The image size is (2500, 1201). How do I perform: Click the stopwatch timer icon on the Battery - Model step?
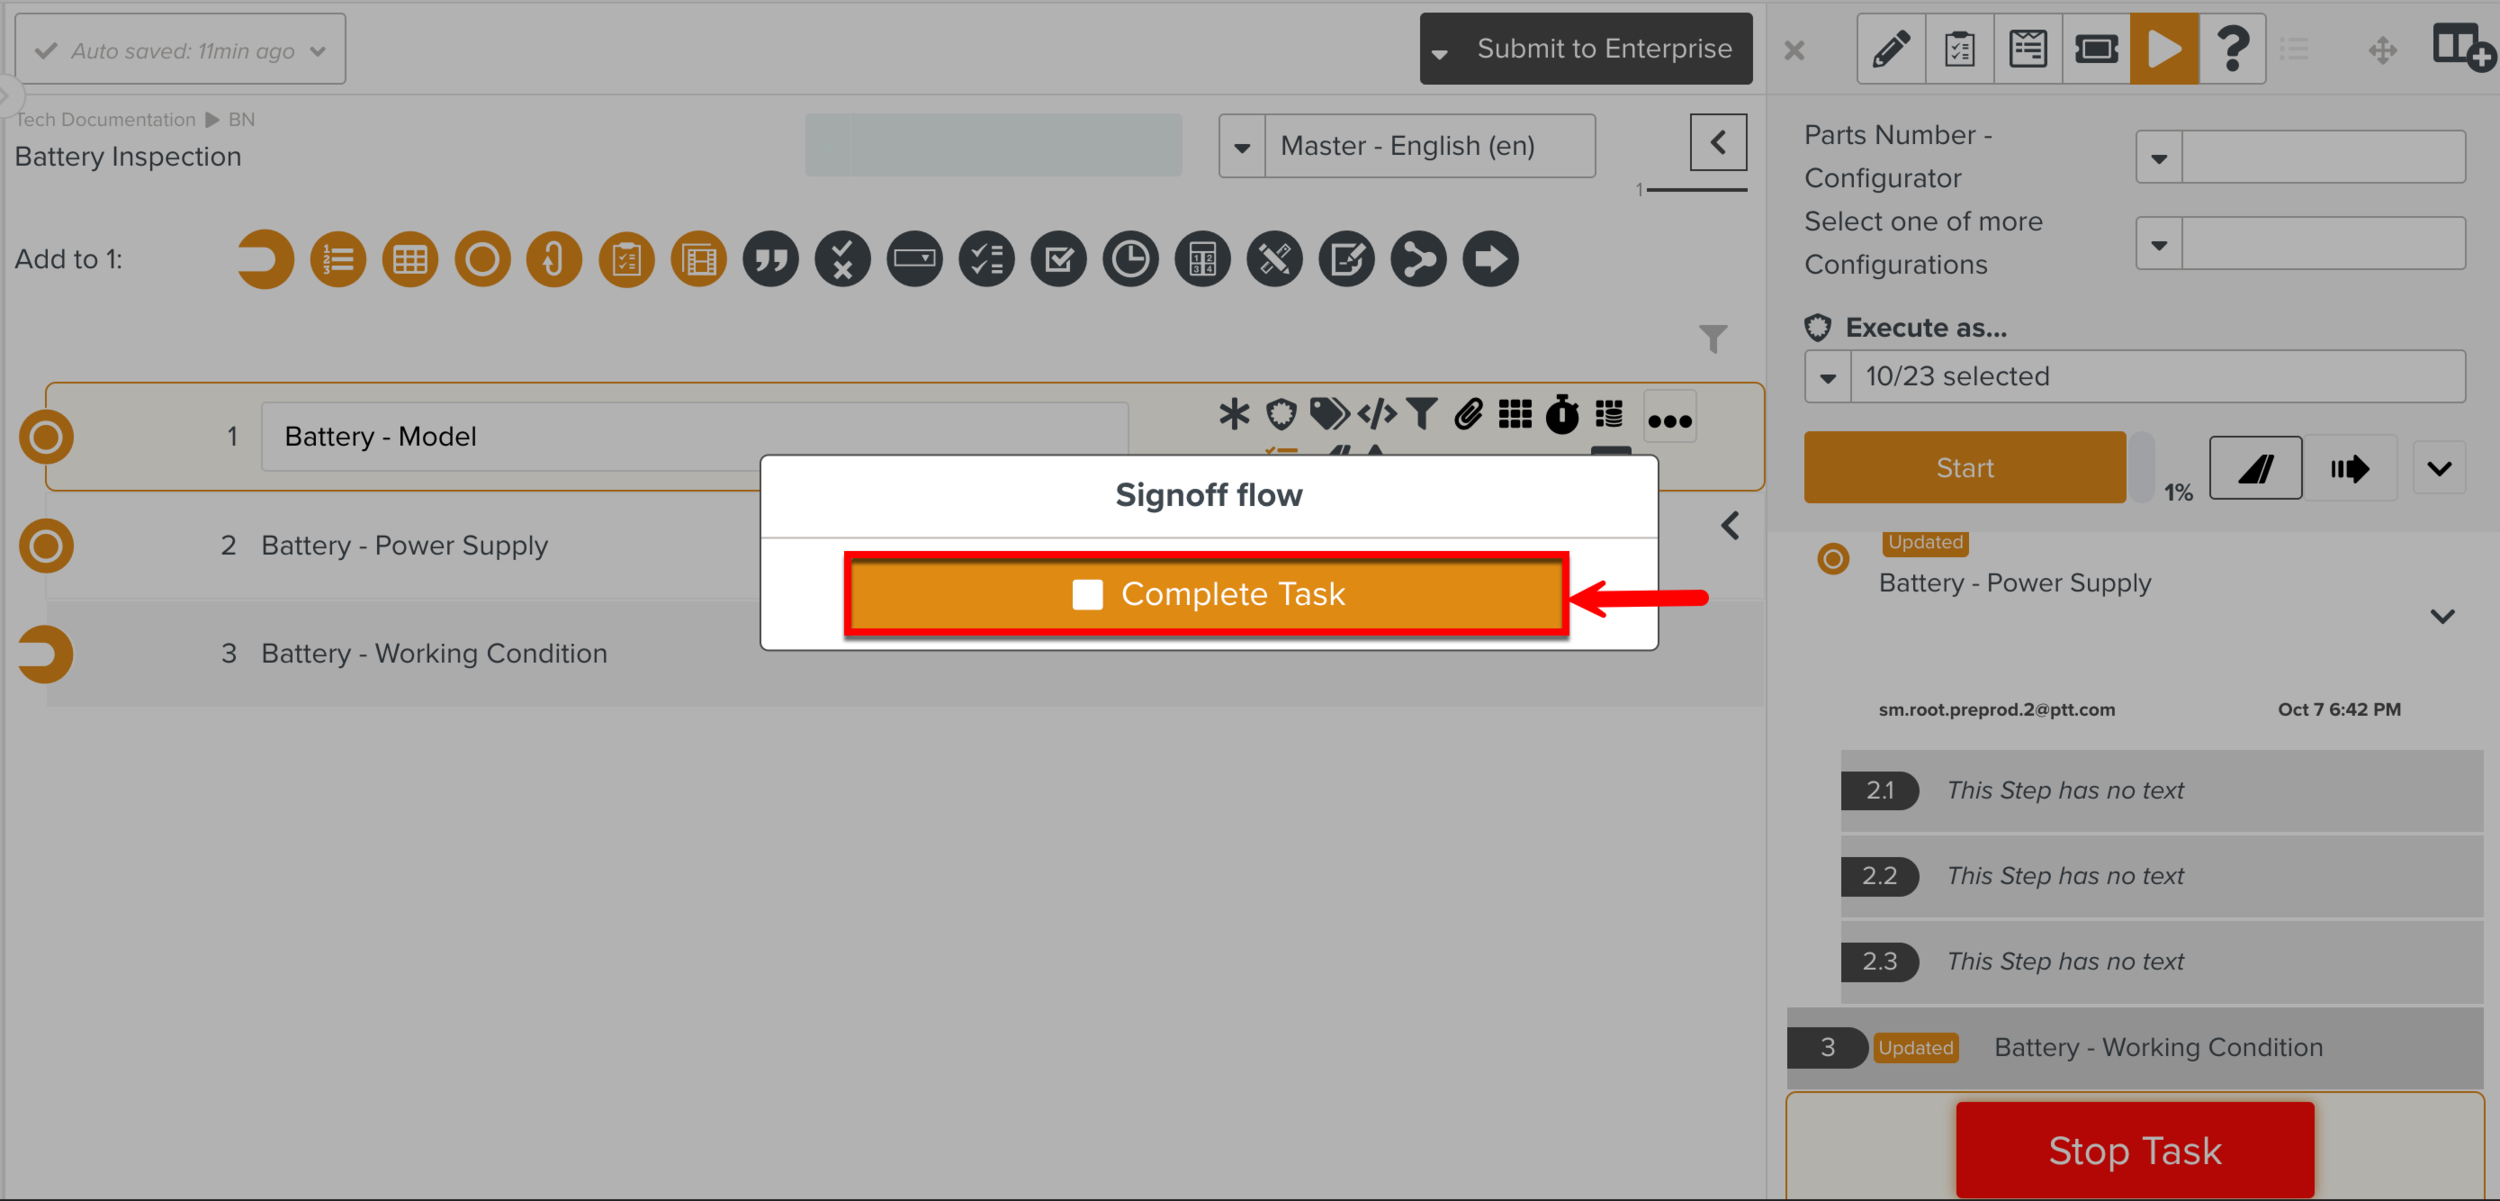[x=1561, y=414]
